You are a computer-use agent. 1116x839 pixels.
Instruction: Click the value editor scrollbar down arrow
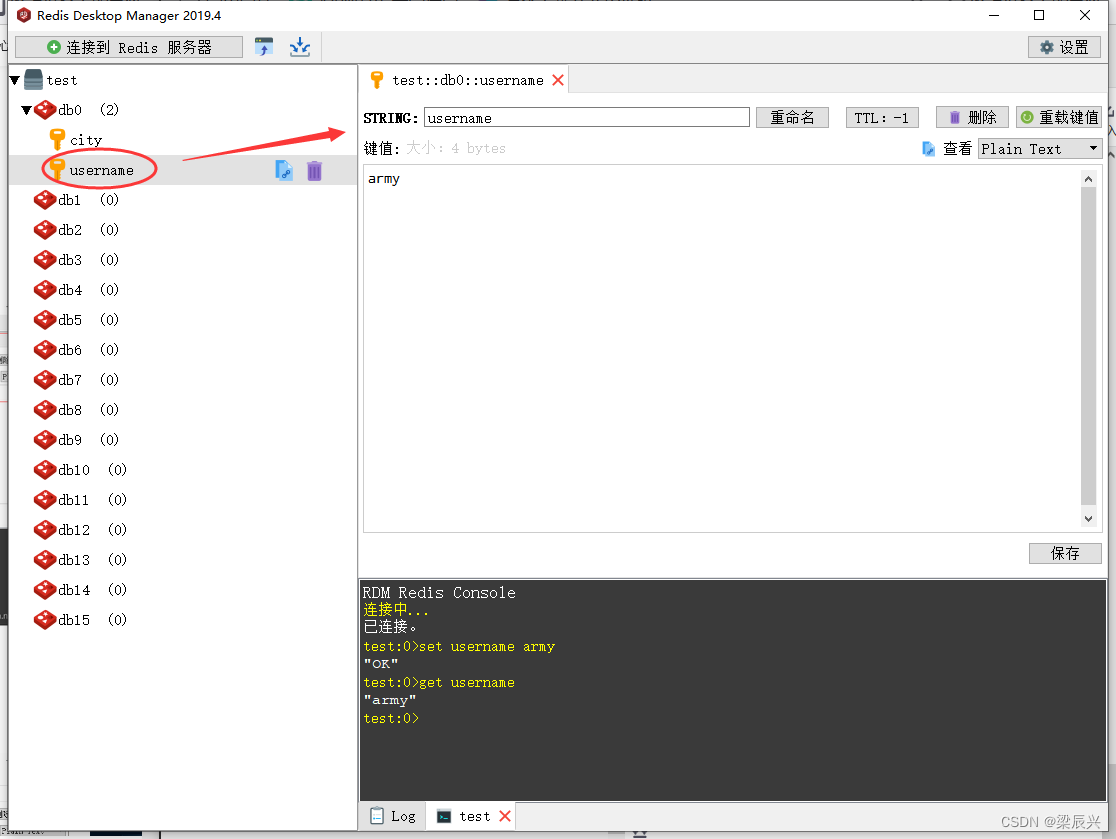click(x=1088, y=519)
